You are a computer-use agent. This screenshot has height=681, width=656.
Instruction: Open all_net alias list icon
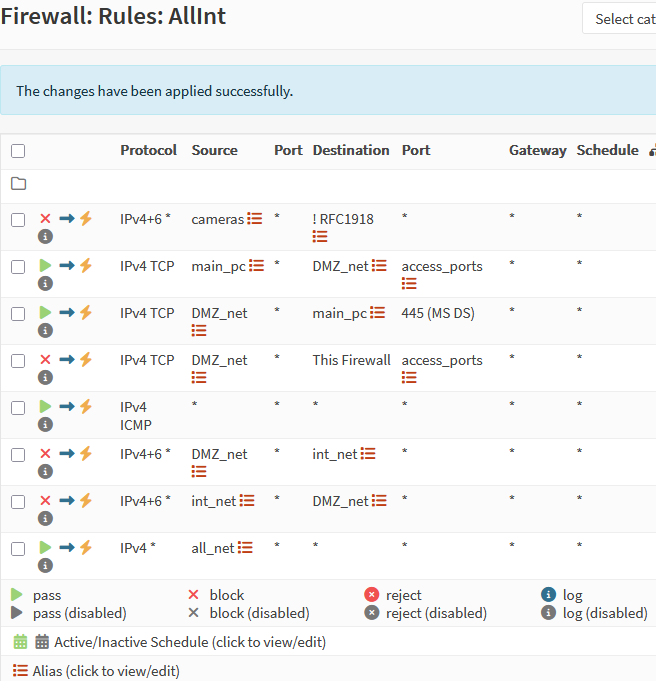pos(245,548)
